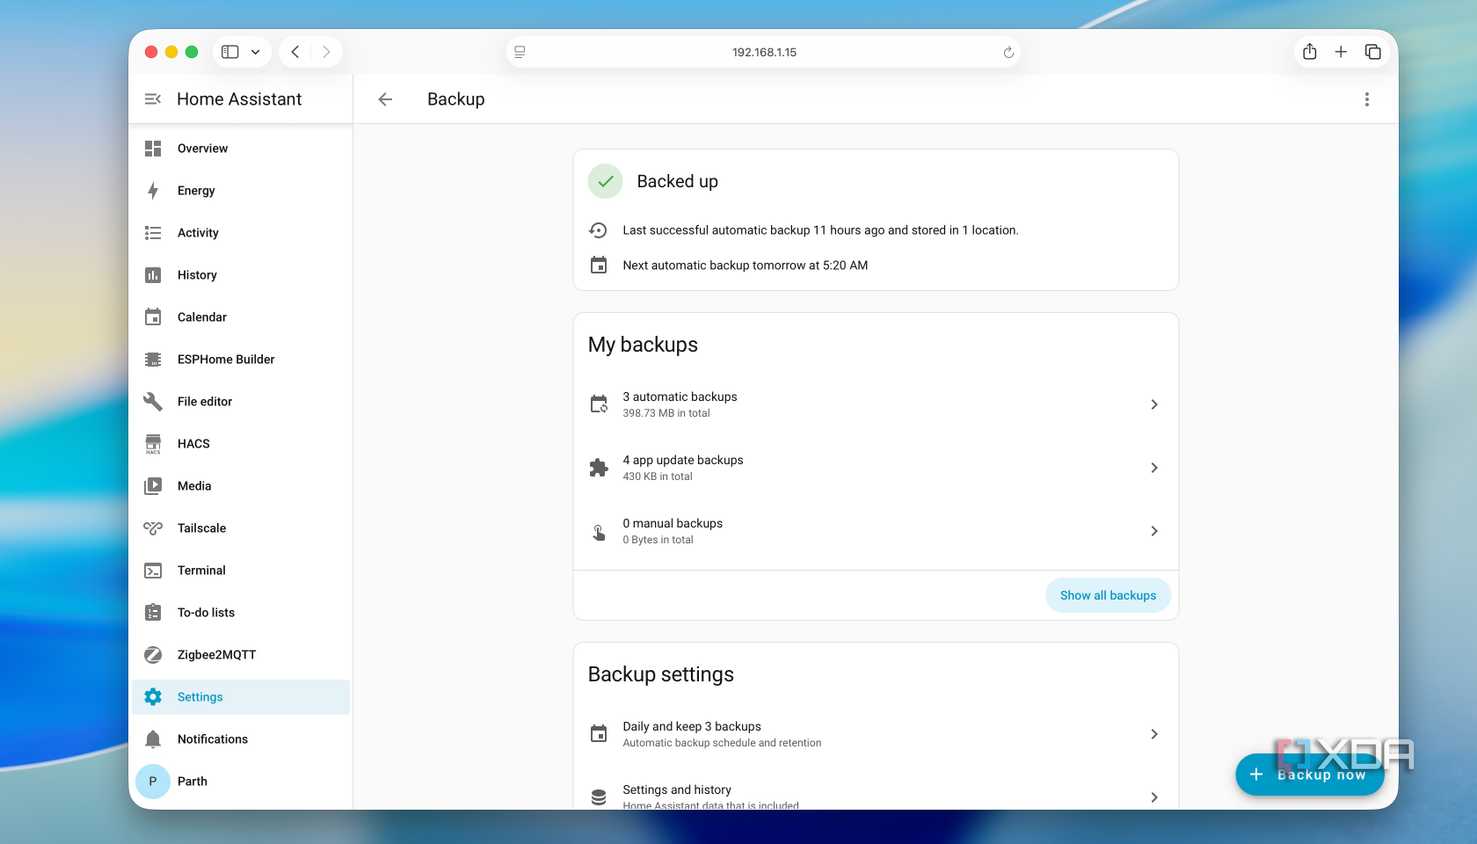Open the Backup page three-dot menu
1477x844 pixels.
pos(1367,99)
